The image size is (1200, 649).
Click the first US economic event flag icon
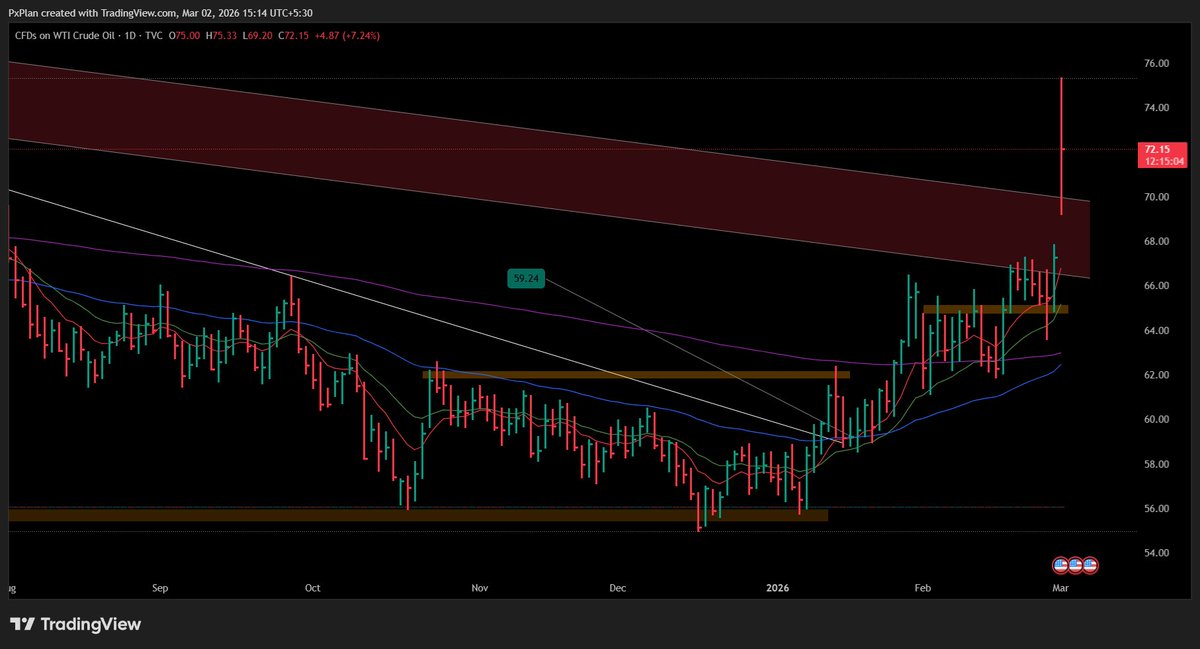click(x=1058, y=565)
